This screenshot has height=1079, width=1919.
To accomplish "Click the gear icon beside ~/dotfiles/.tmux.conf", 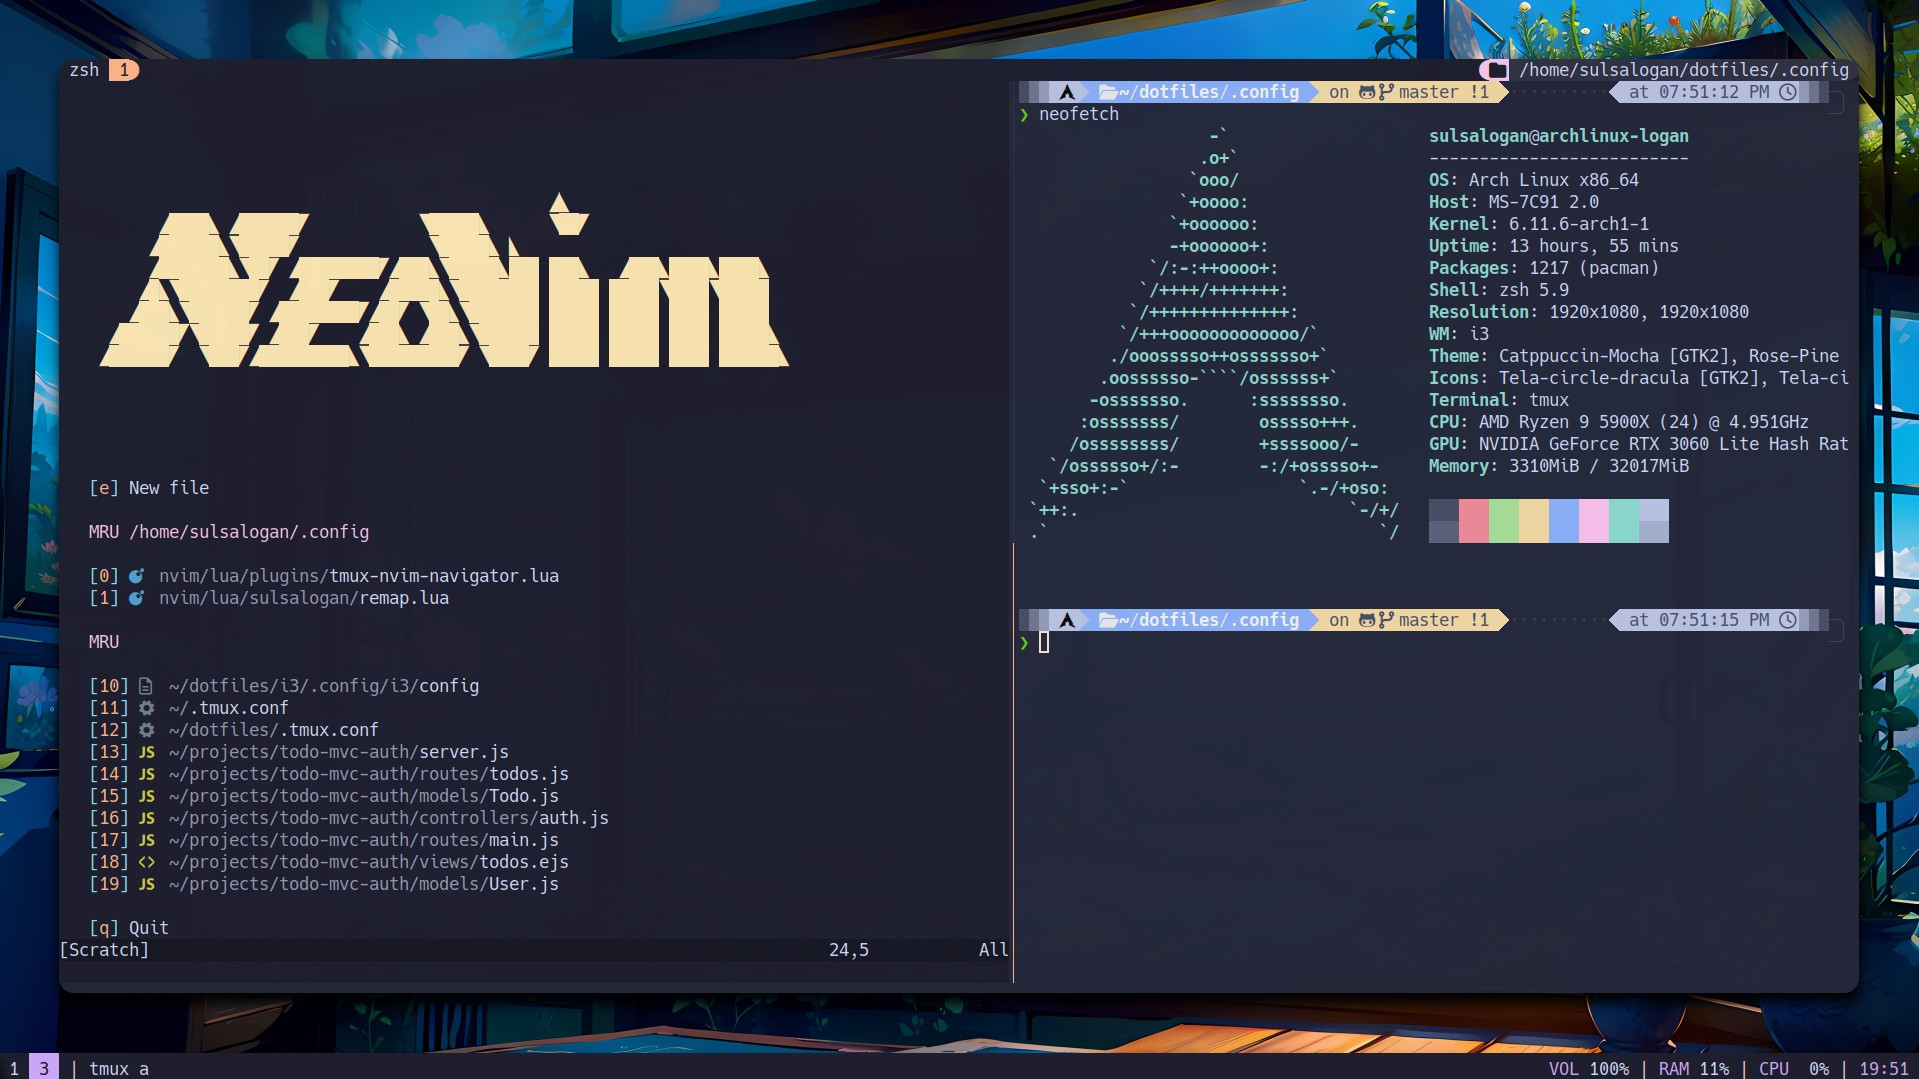I will [x=146, y=730].
